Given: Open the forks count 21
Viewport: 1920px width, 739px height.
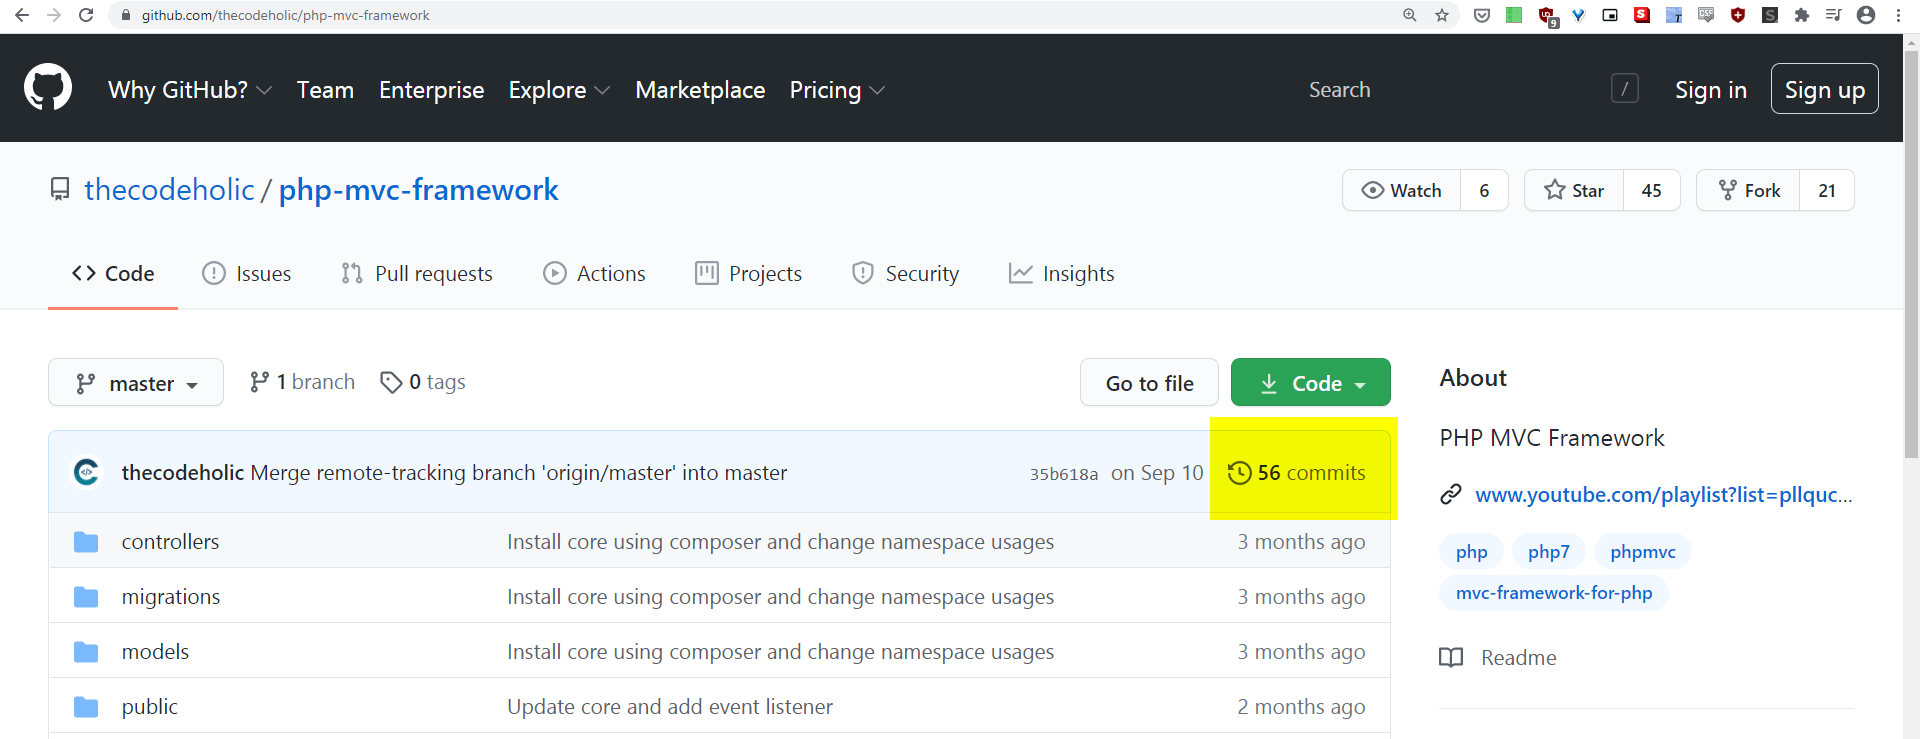Looking at the screenshot, I should tap(1827, 190).
